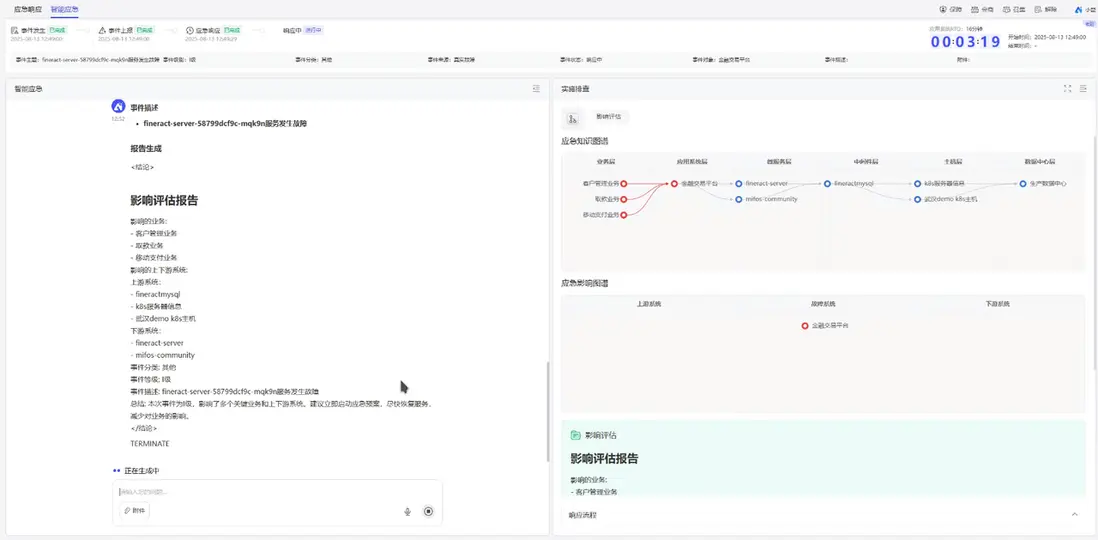The width and height of the screenshot is (1098, 540).
Task: Click the 影响评估 document icon in green card
Action: (575, 435)
